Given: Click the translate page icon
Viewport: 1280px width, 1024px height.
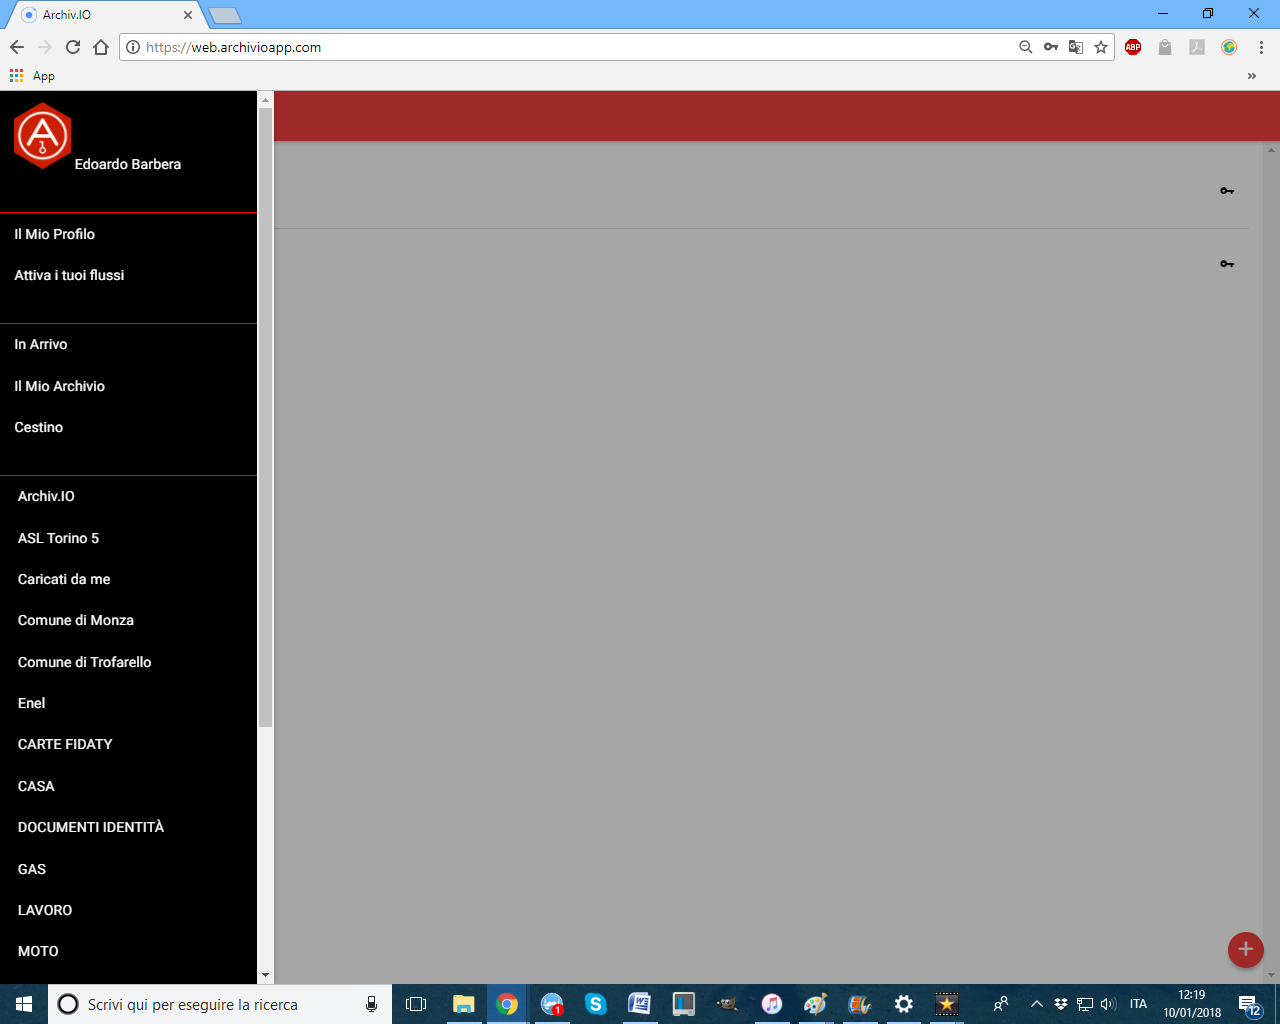Looking at the screenshot, I should [x=1076, y=47].
